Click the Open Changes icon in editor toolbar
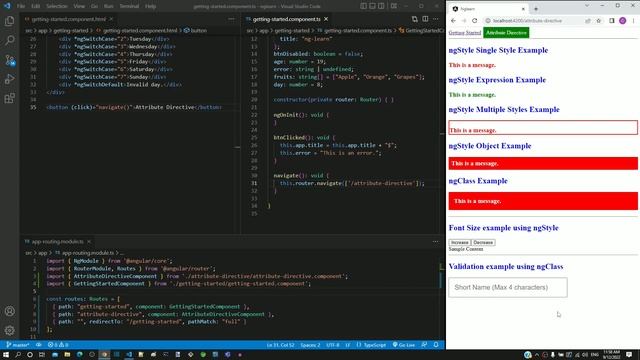 415,19
